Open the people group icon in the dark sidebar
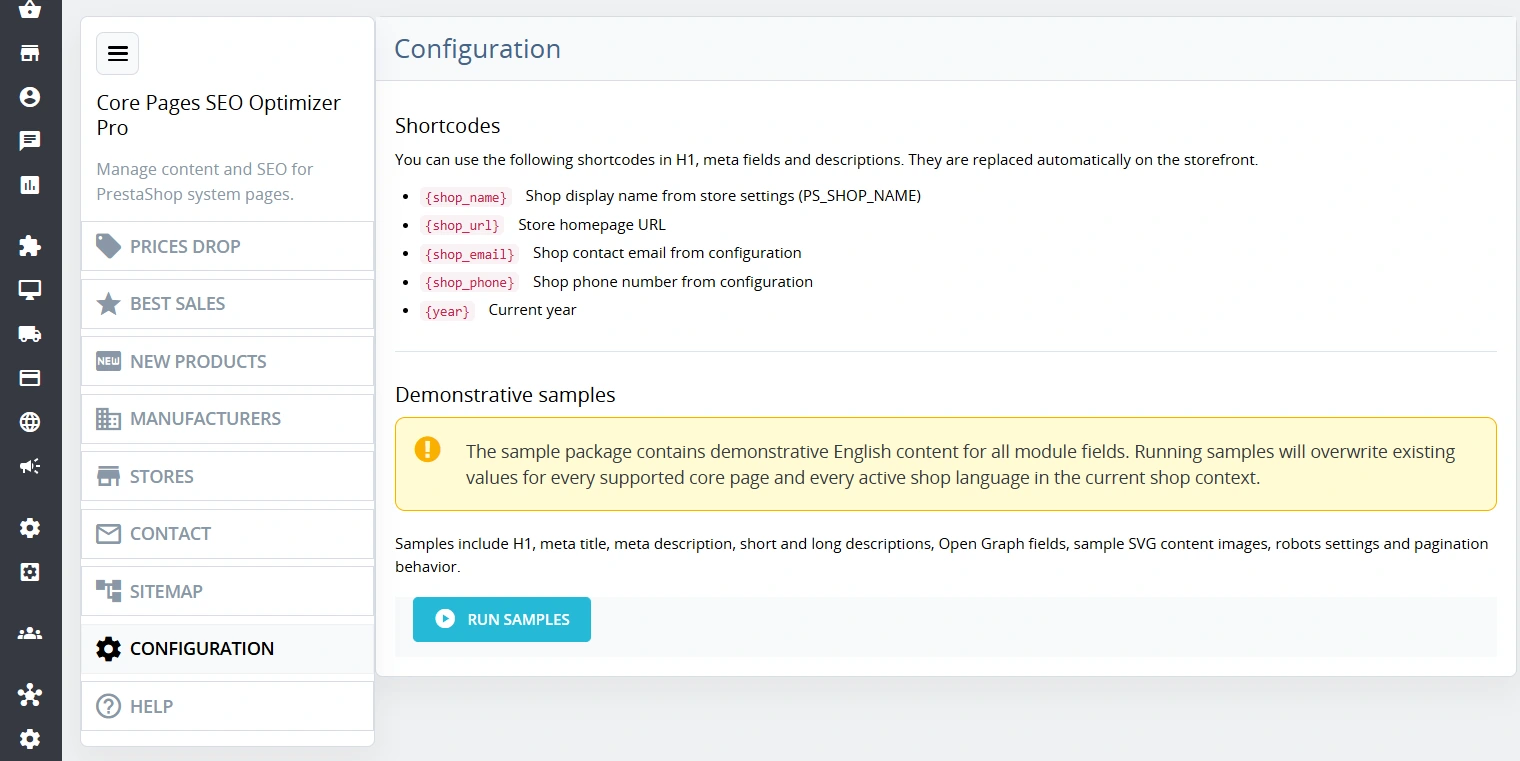This screenshot has height=761, width=1520. point(30,633)
